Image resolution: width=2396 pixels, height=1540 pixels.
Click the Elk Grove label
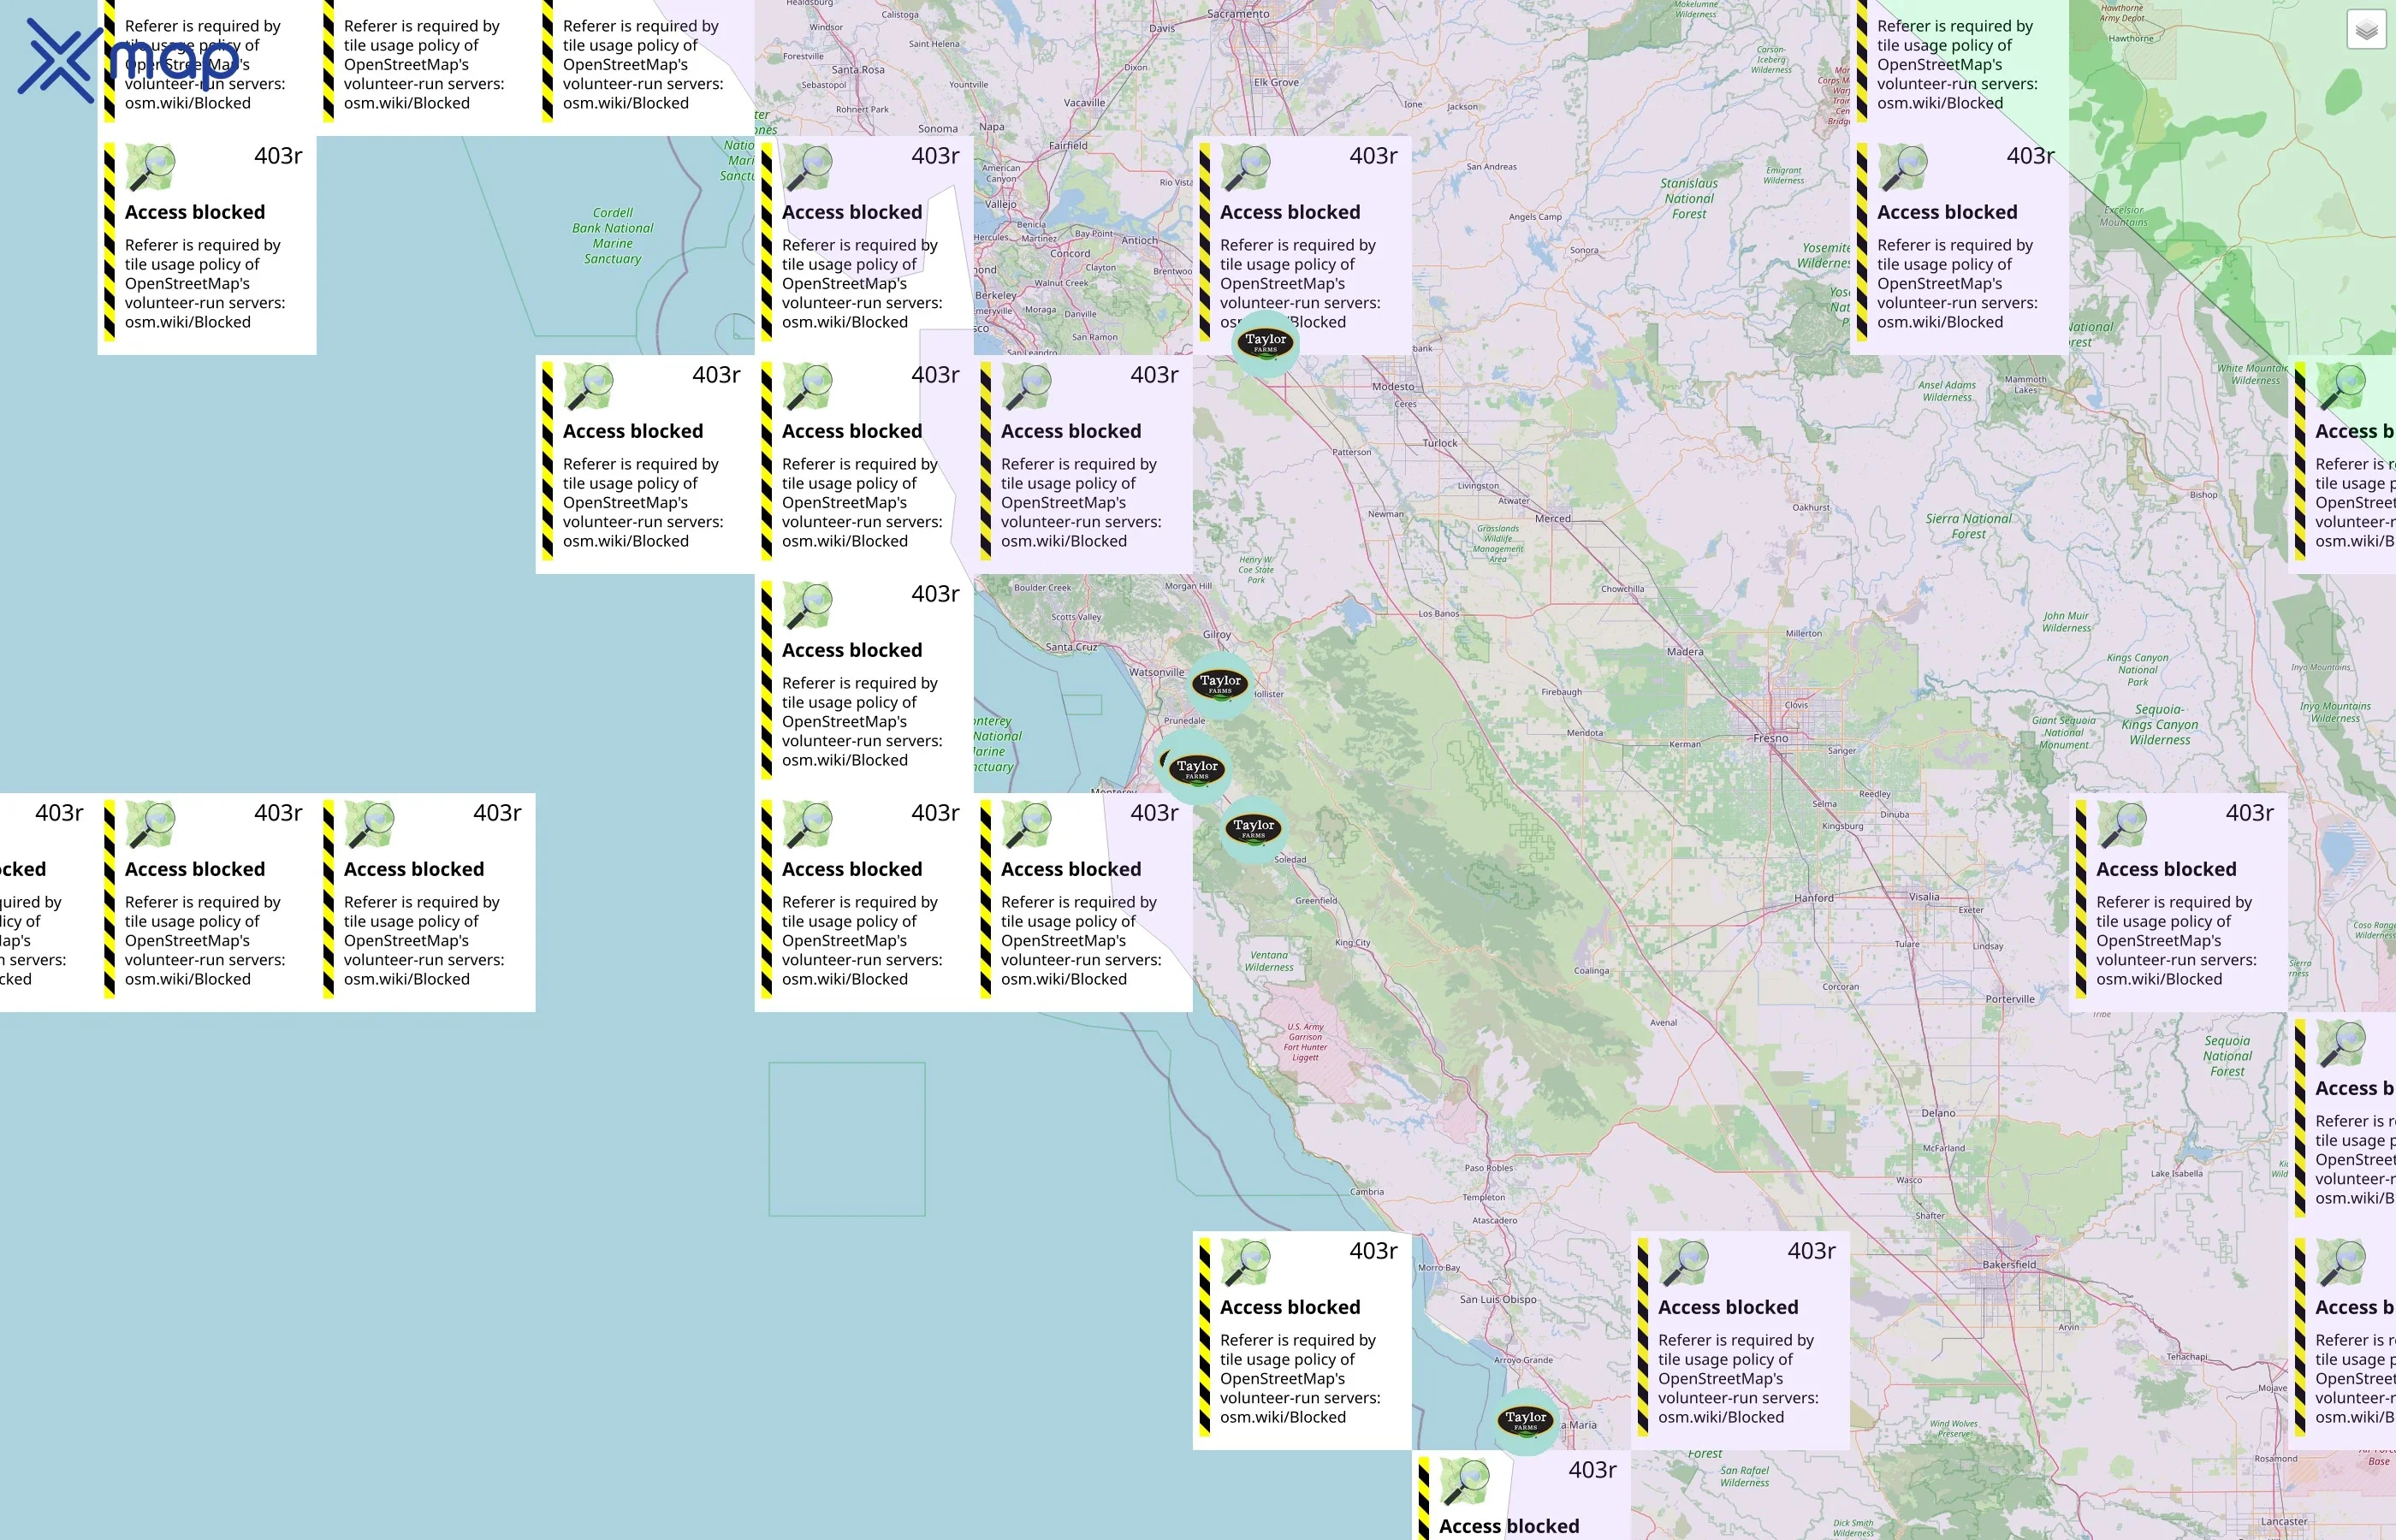[1276, 82]
